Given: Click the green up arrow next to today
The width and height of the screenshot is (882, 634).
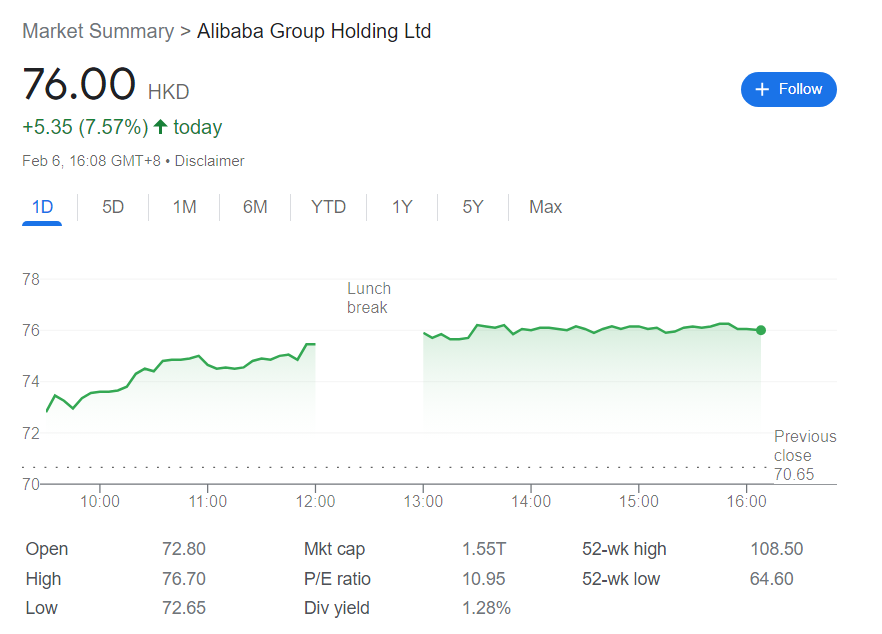Looking at the screenshot, I should (160, 127).
